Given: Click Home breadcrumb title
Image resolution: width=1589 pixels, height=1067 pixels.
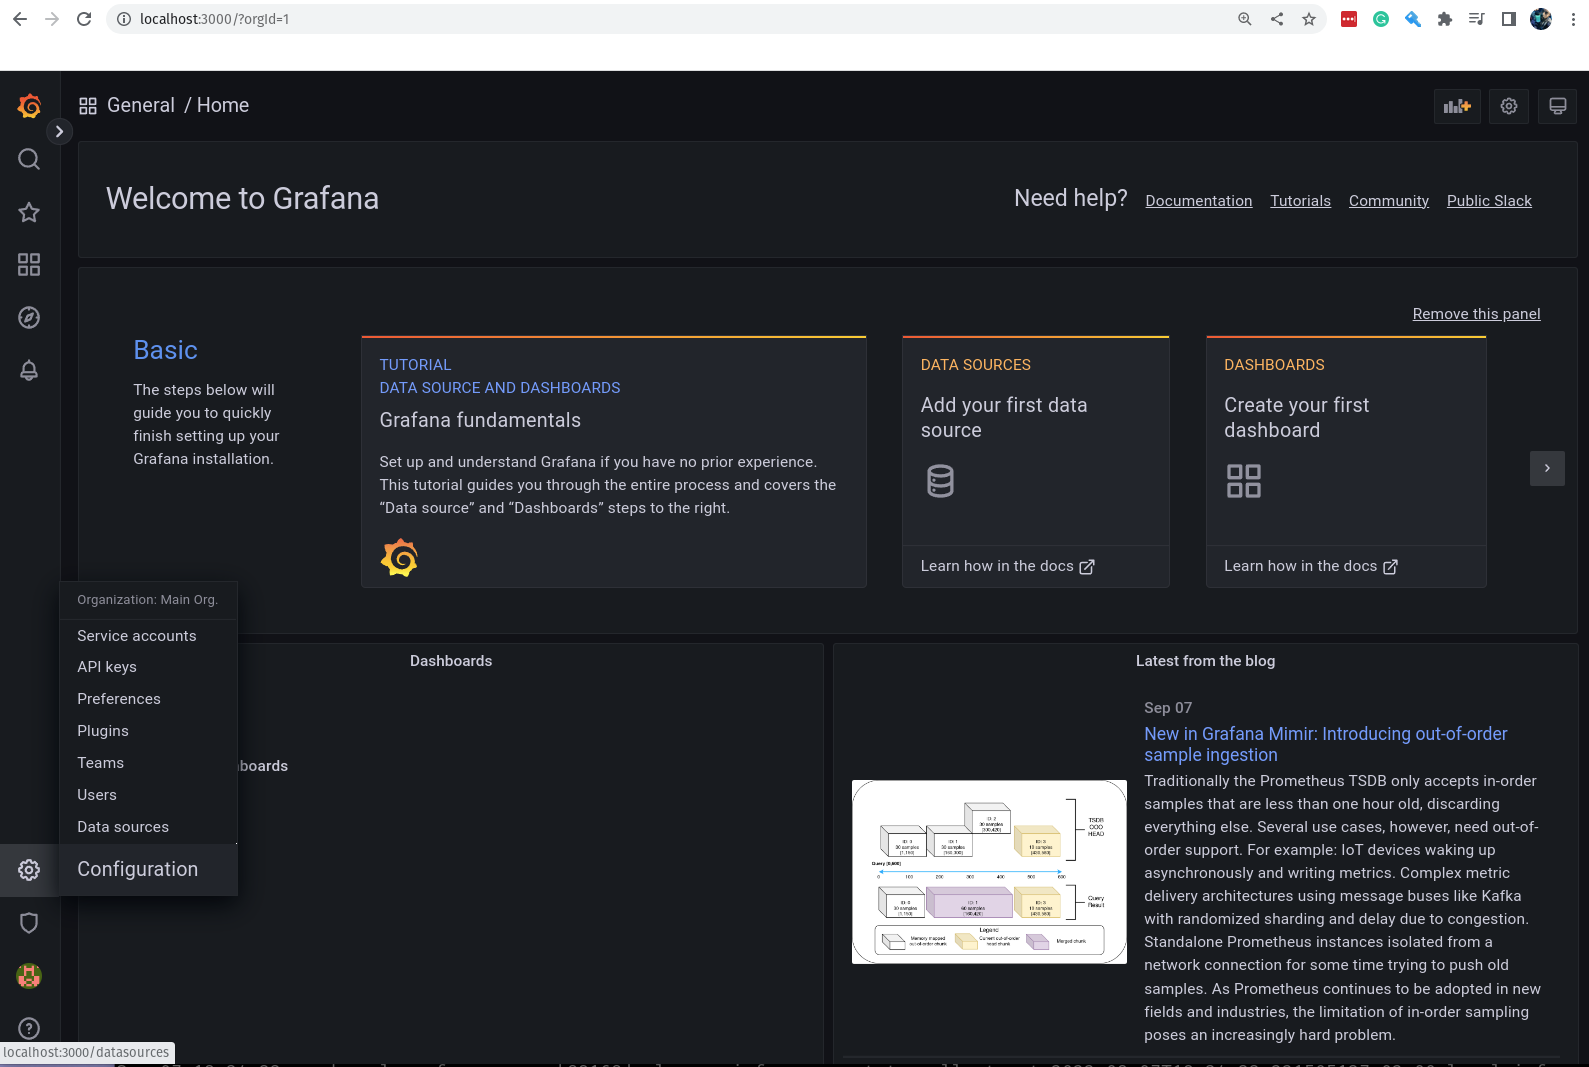Looking at the screenshot, I should pos(223,106).
